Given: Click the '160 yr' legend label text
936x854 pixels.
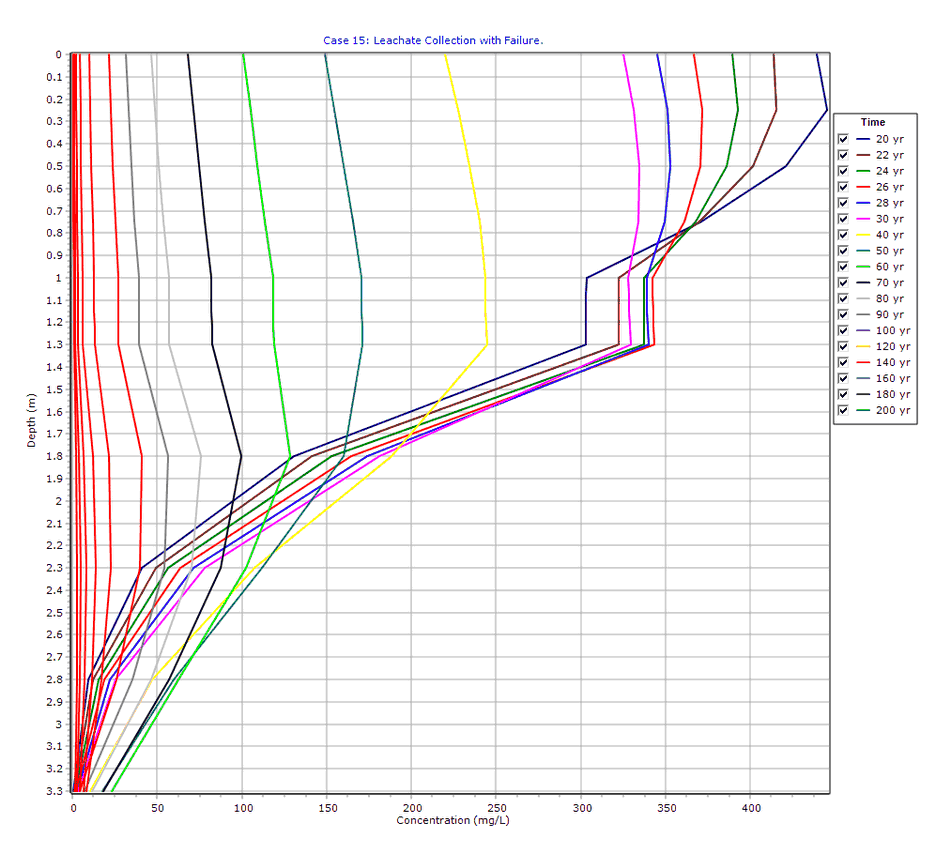Looking at the screenshot, I should 892,378.
